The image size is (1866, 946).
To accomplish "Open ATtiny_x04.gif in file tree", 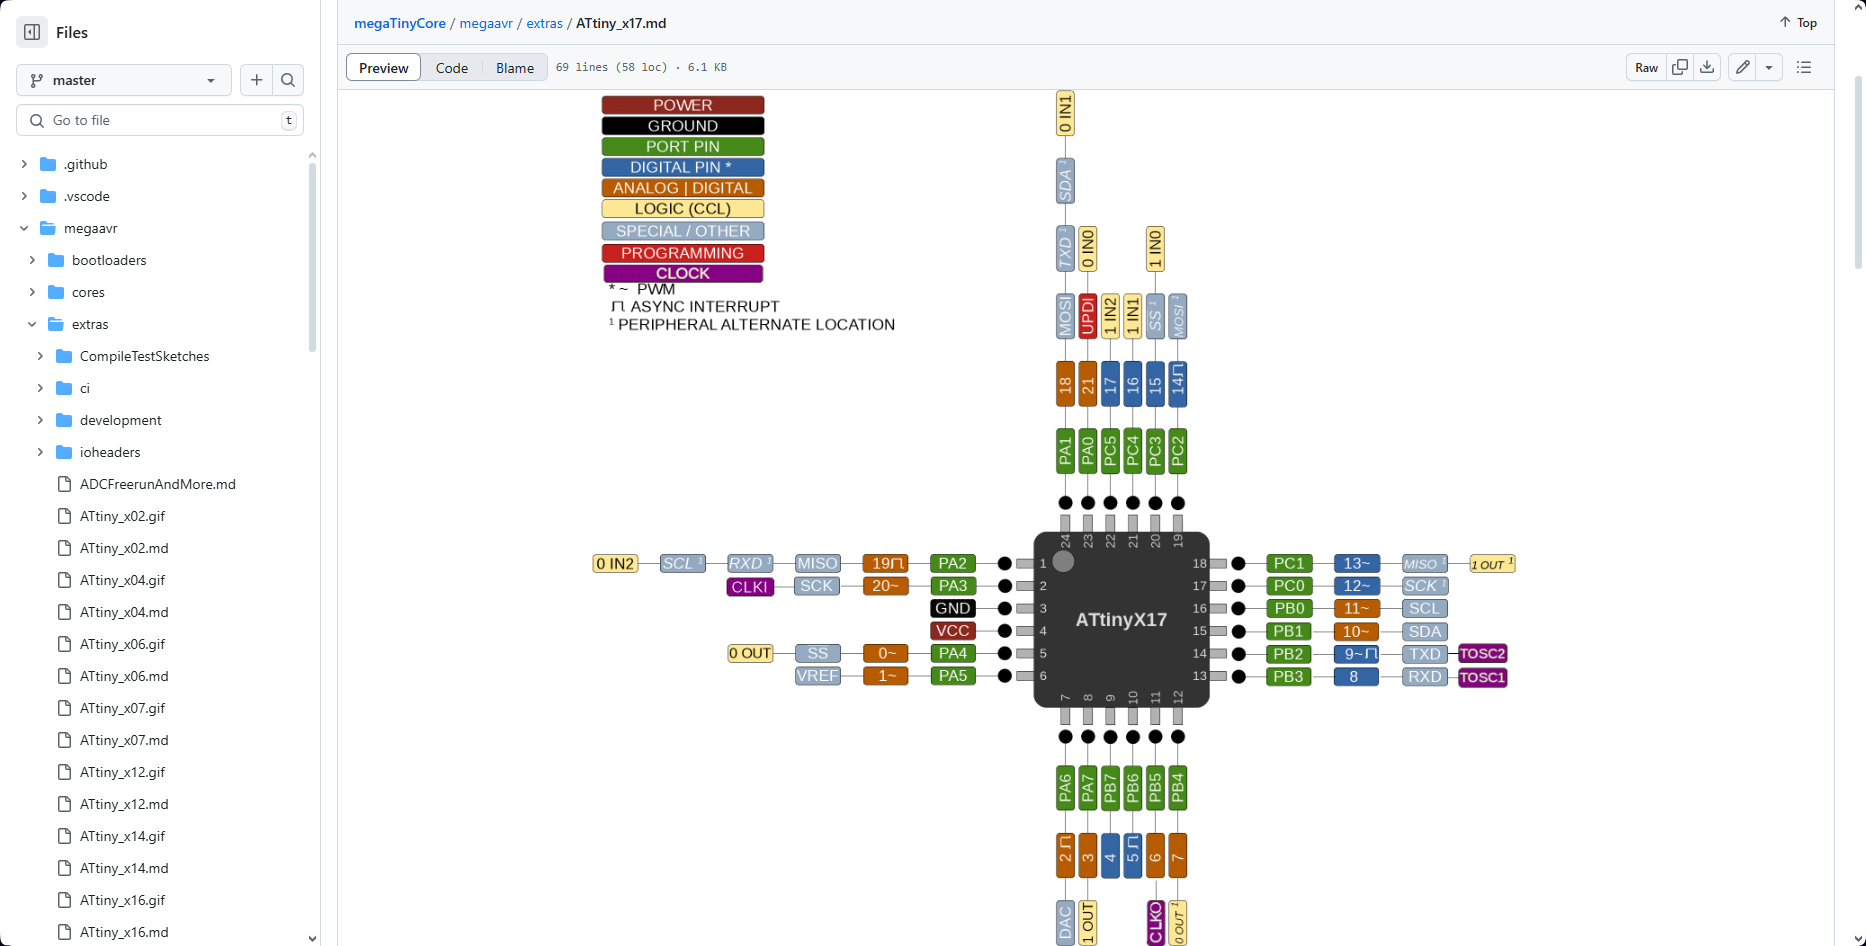I will click(122, 580).
